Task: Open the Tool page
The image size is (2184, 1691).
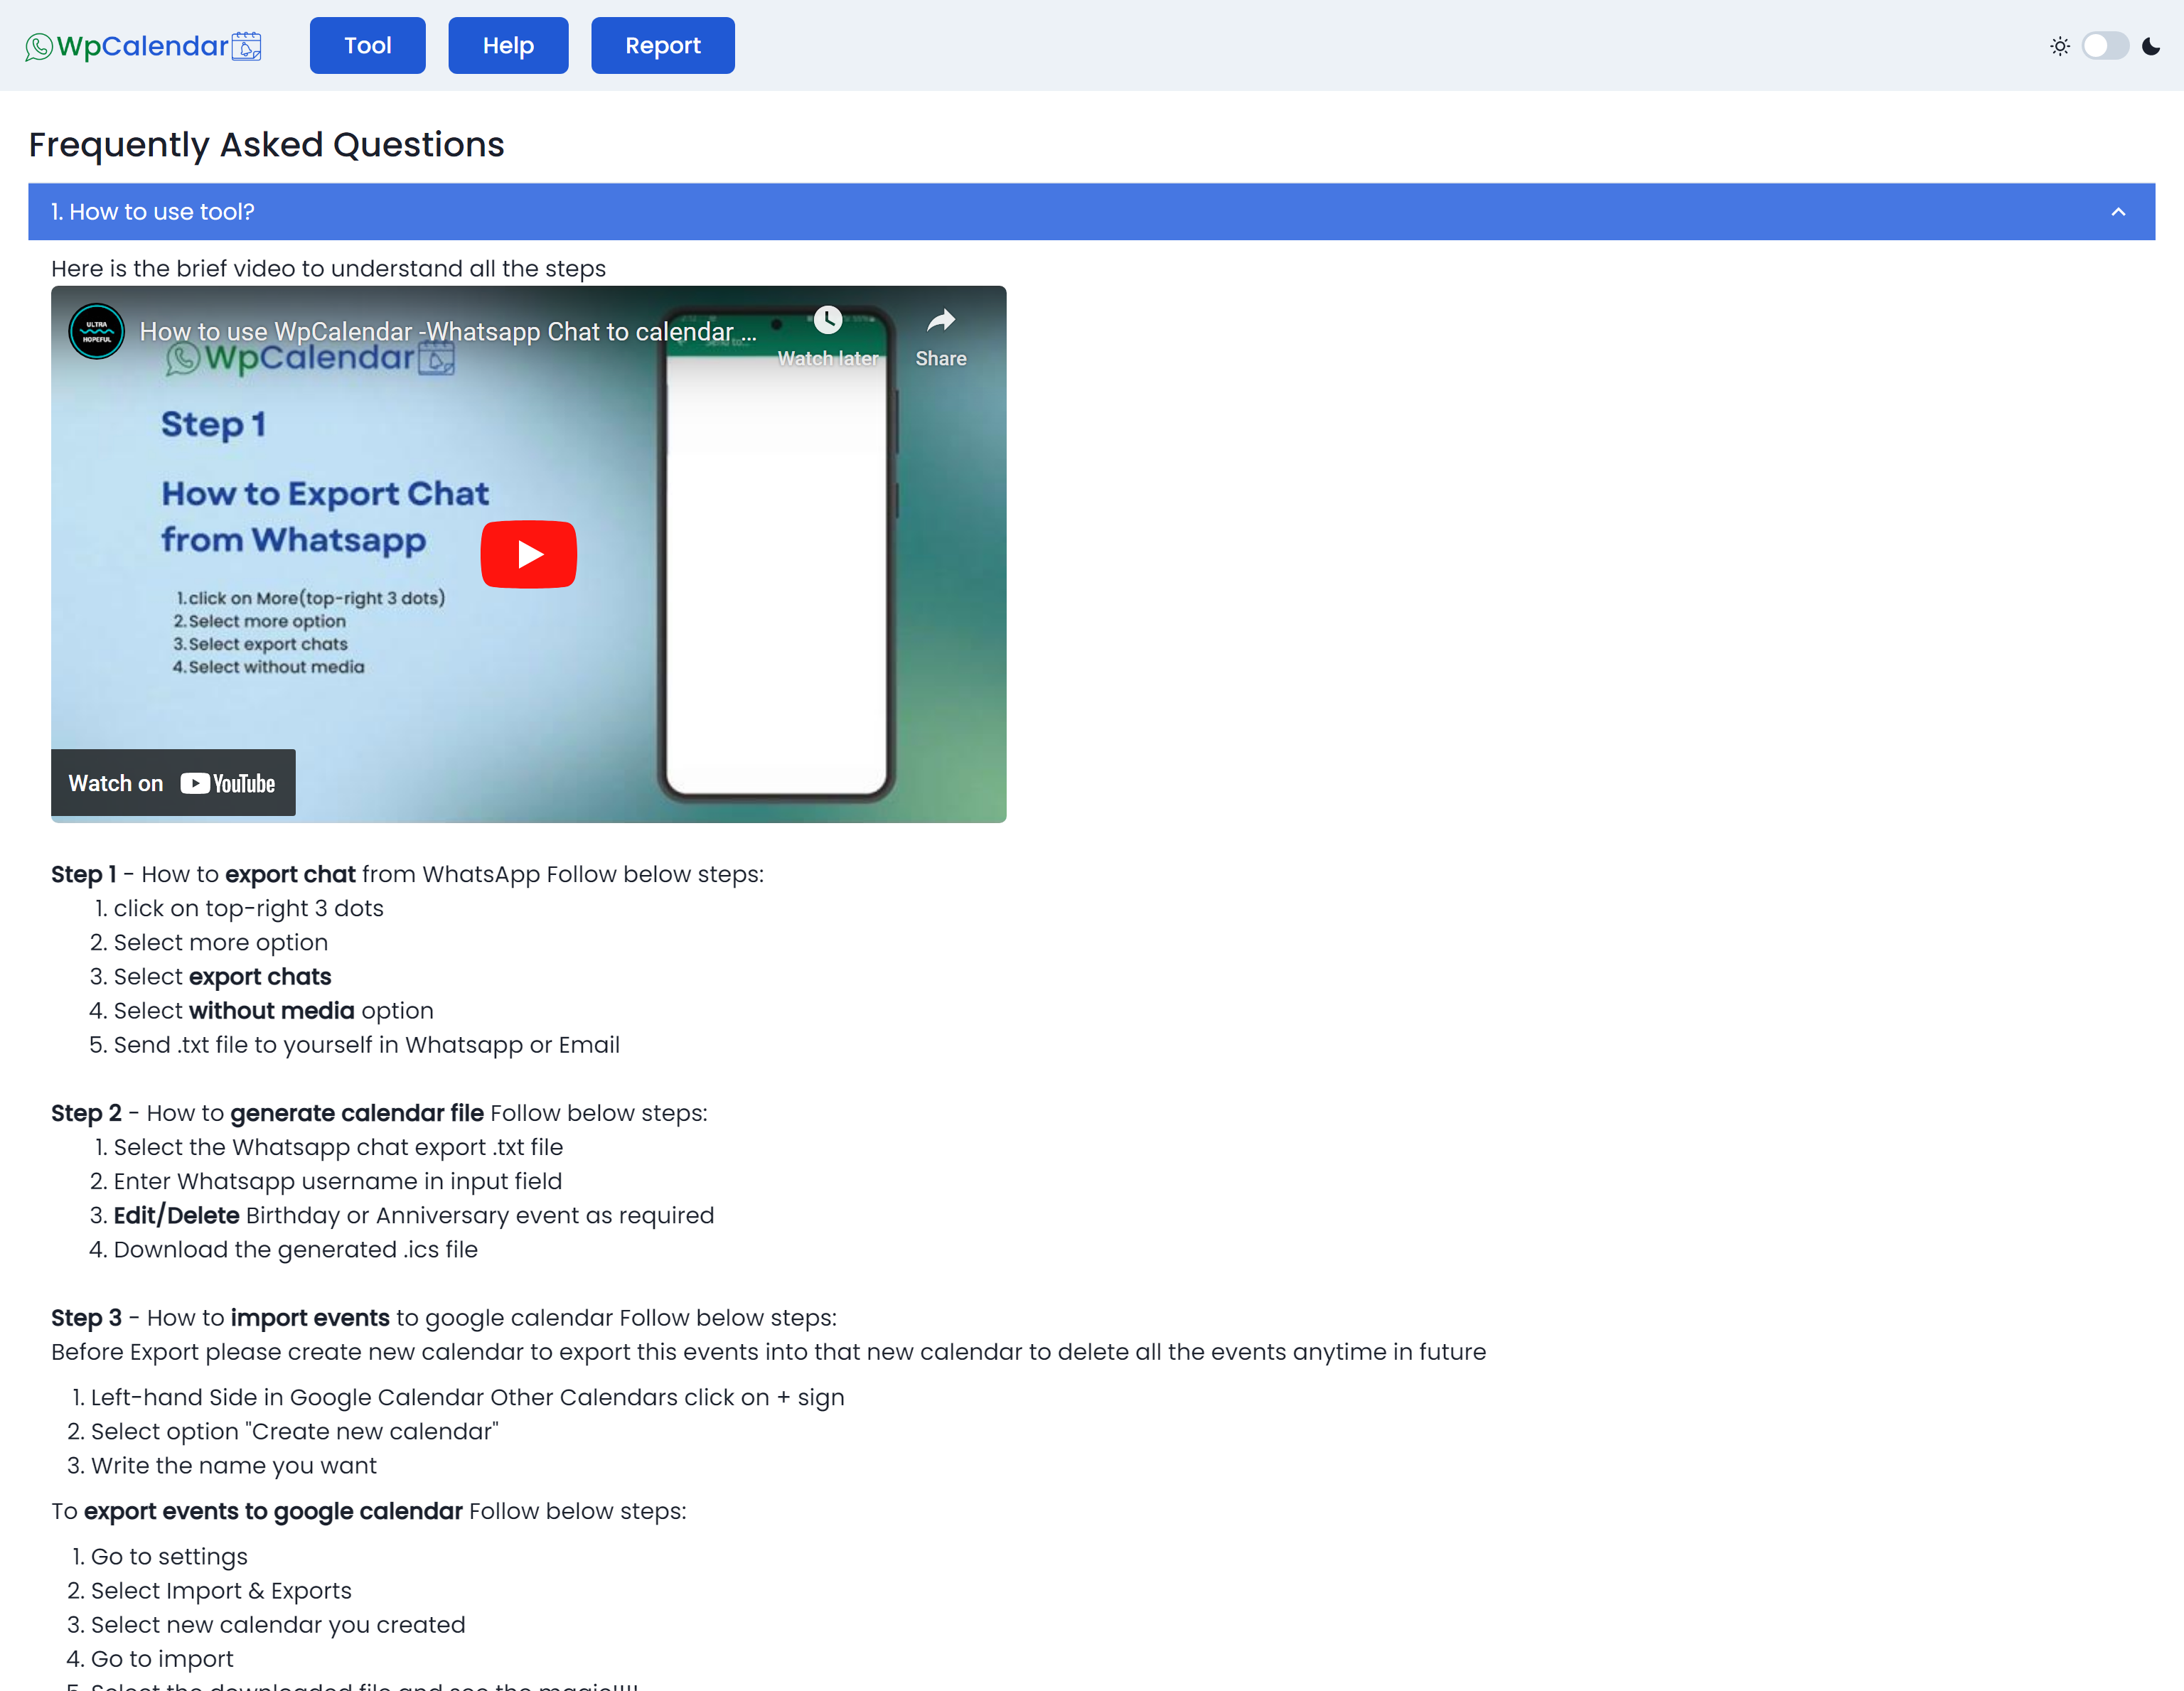Action: 367,45
